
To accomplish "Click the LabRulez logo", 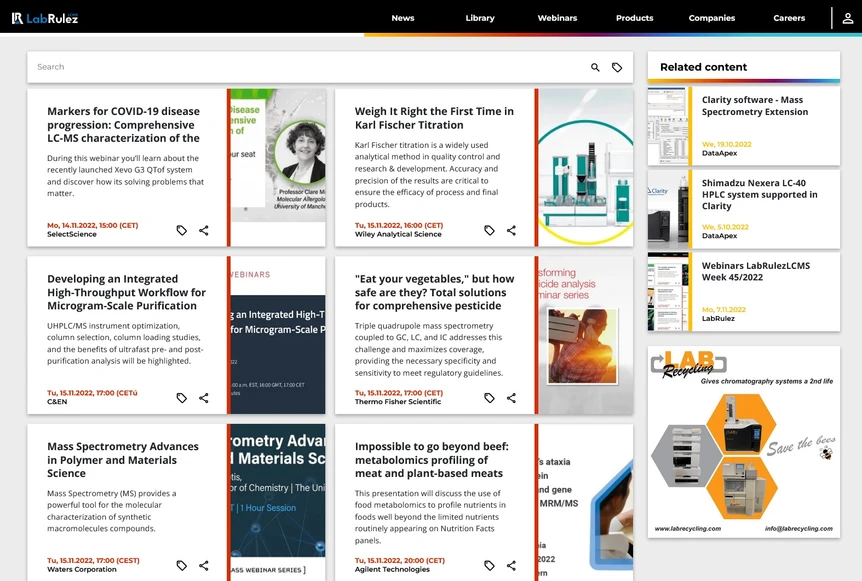I will [x=45, y=18].
